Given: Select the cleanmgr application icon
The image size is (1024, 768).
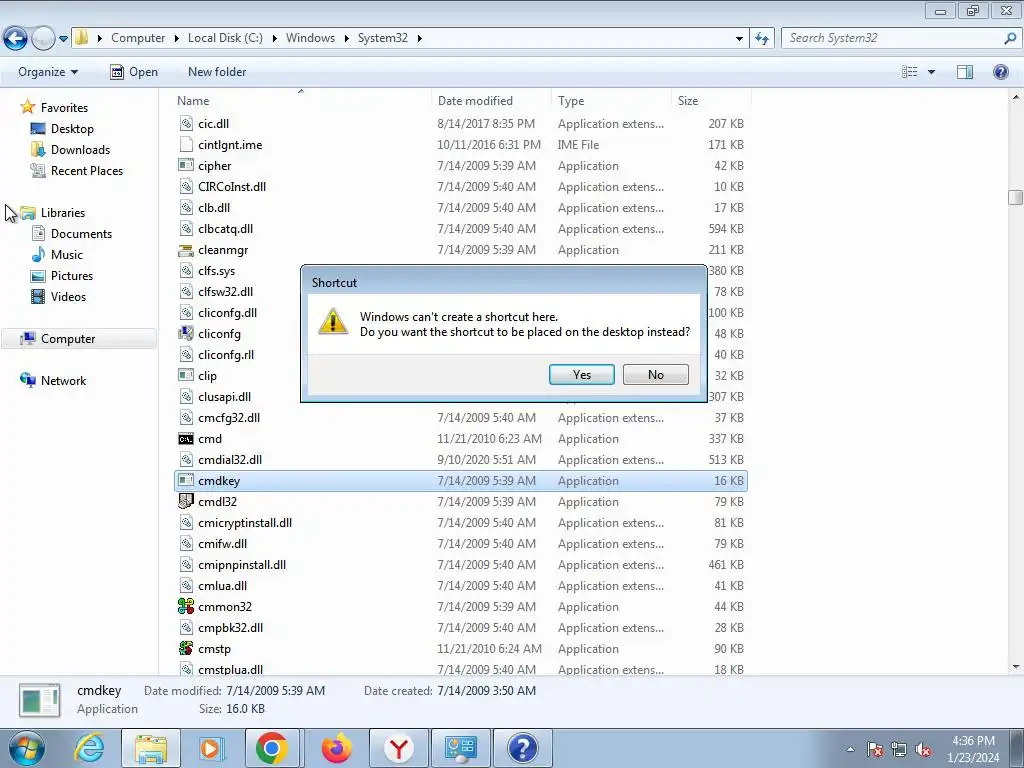Looking at the screenshot, I should (x=186, y=250).
